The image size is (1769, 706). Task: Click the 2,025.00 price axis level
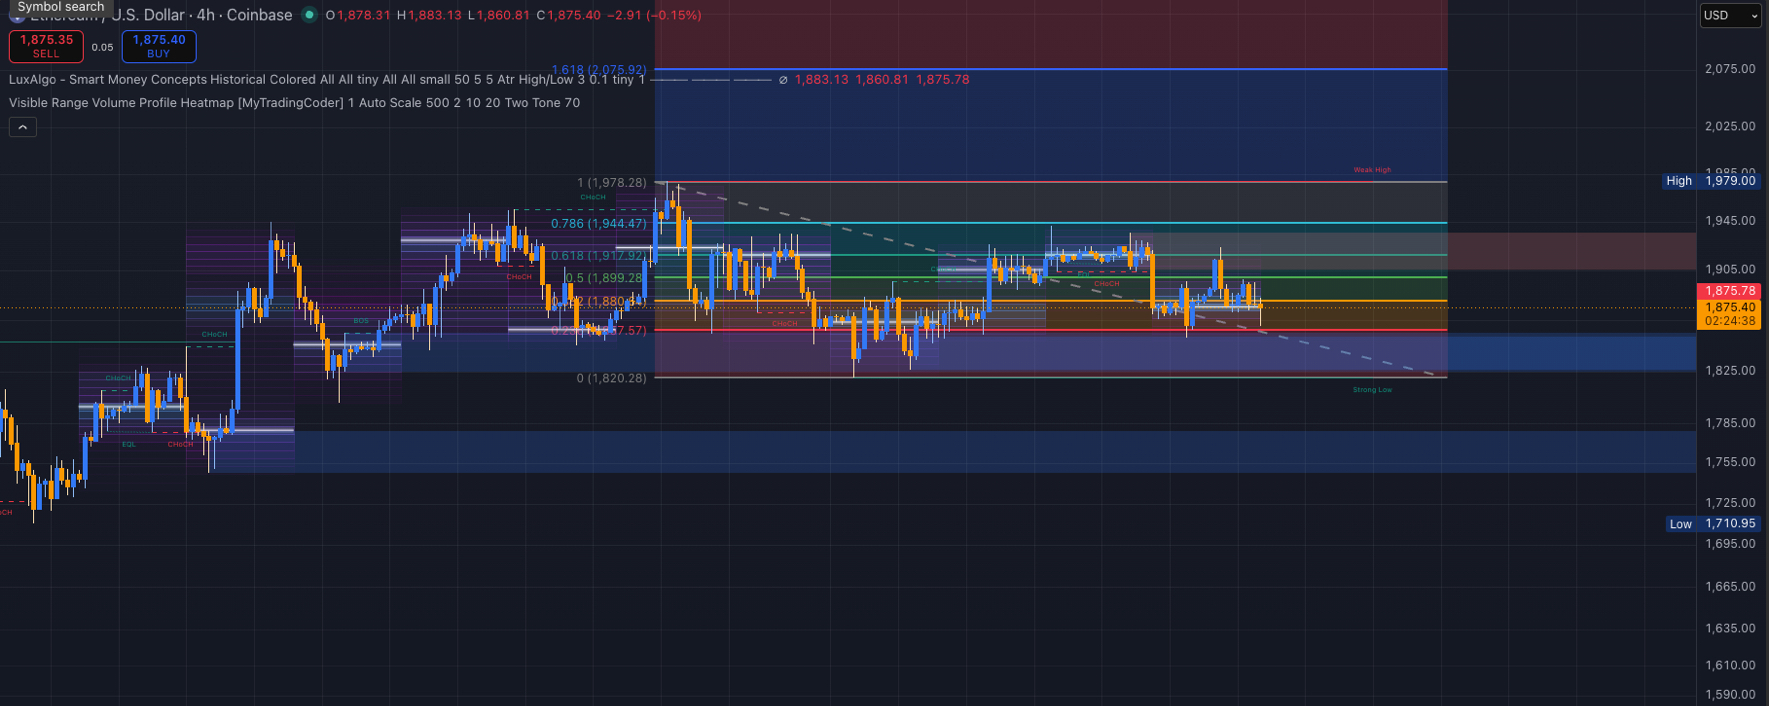coord(1730,126)
